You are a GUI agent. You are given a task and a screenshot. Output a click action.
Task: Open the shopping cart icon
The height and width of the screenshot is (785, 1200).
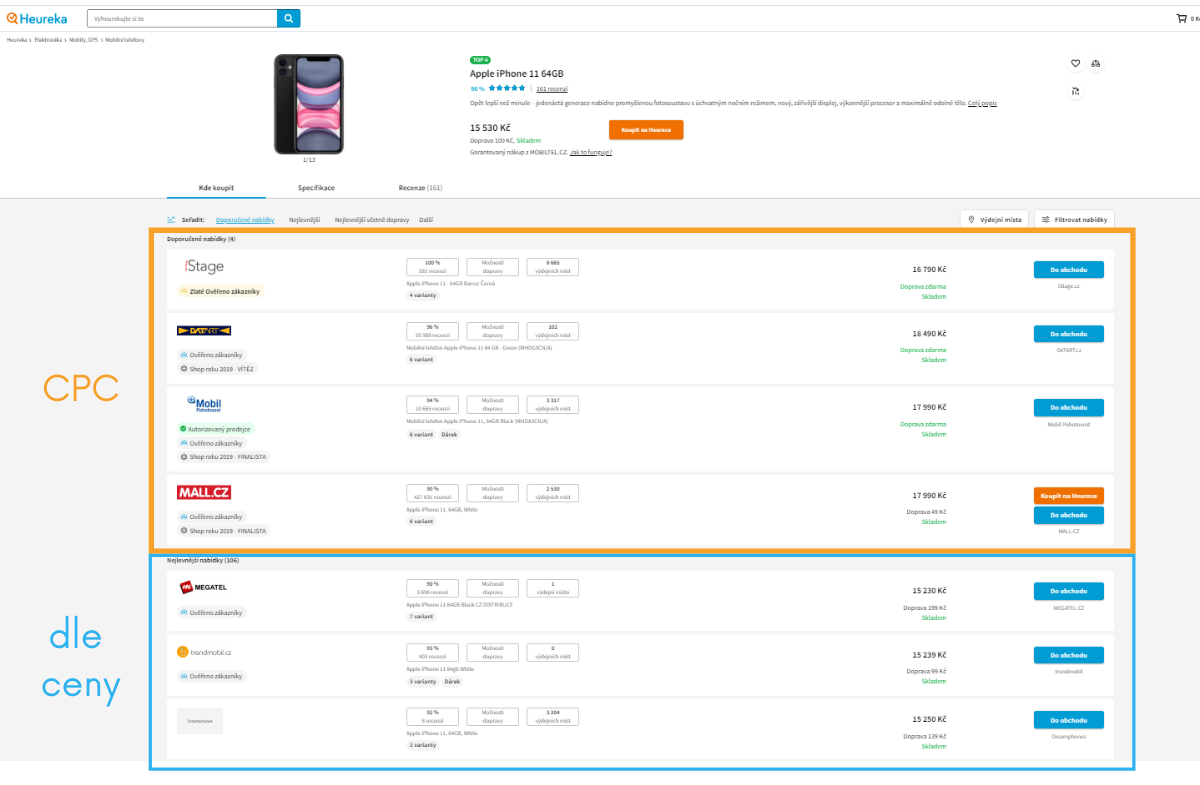click(1181, 18)
